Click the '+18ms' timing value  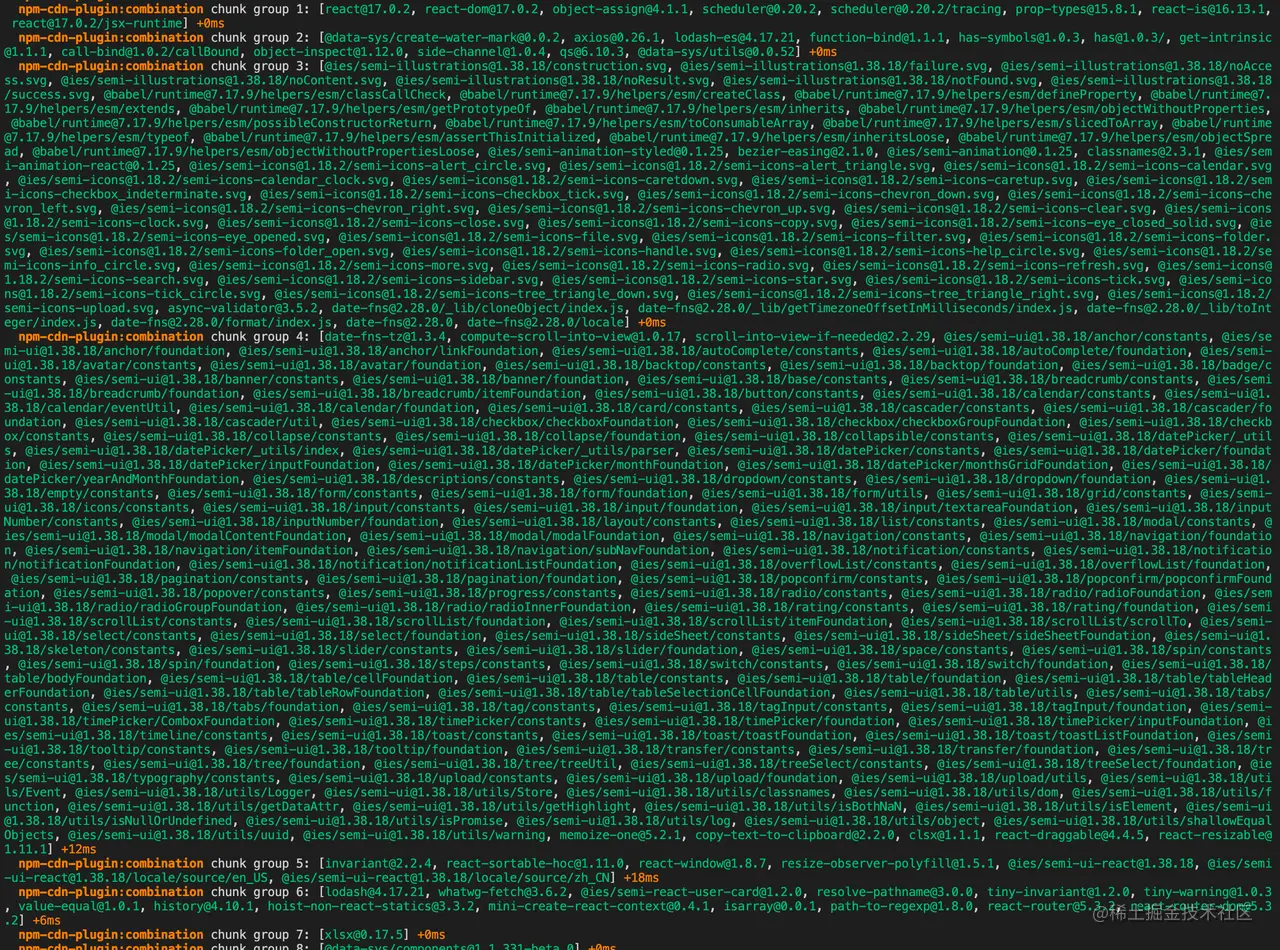tap(640, 878)
